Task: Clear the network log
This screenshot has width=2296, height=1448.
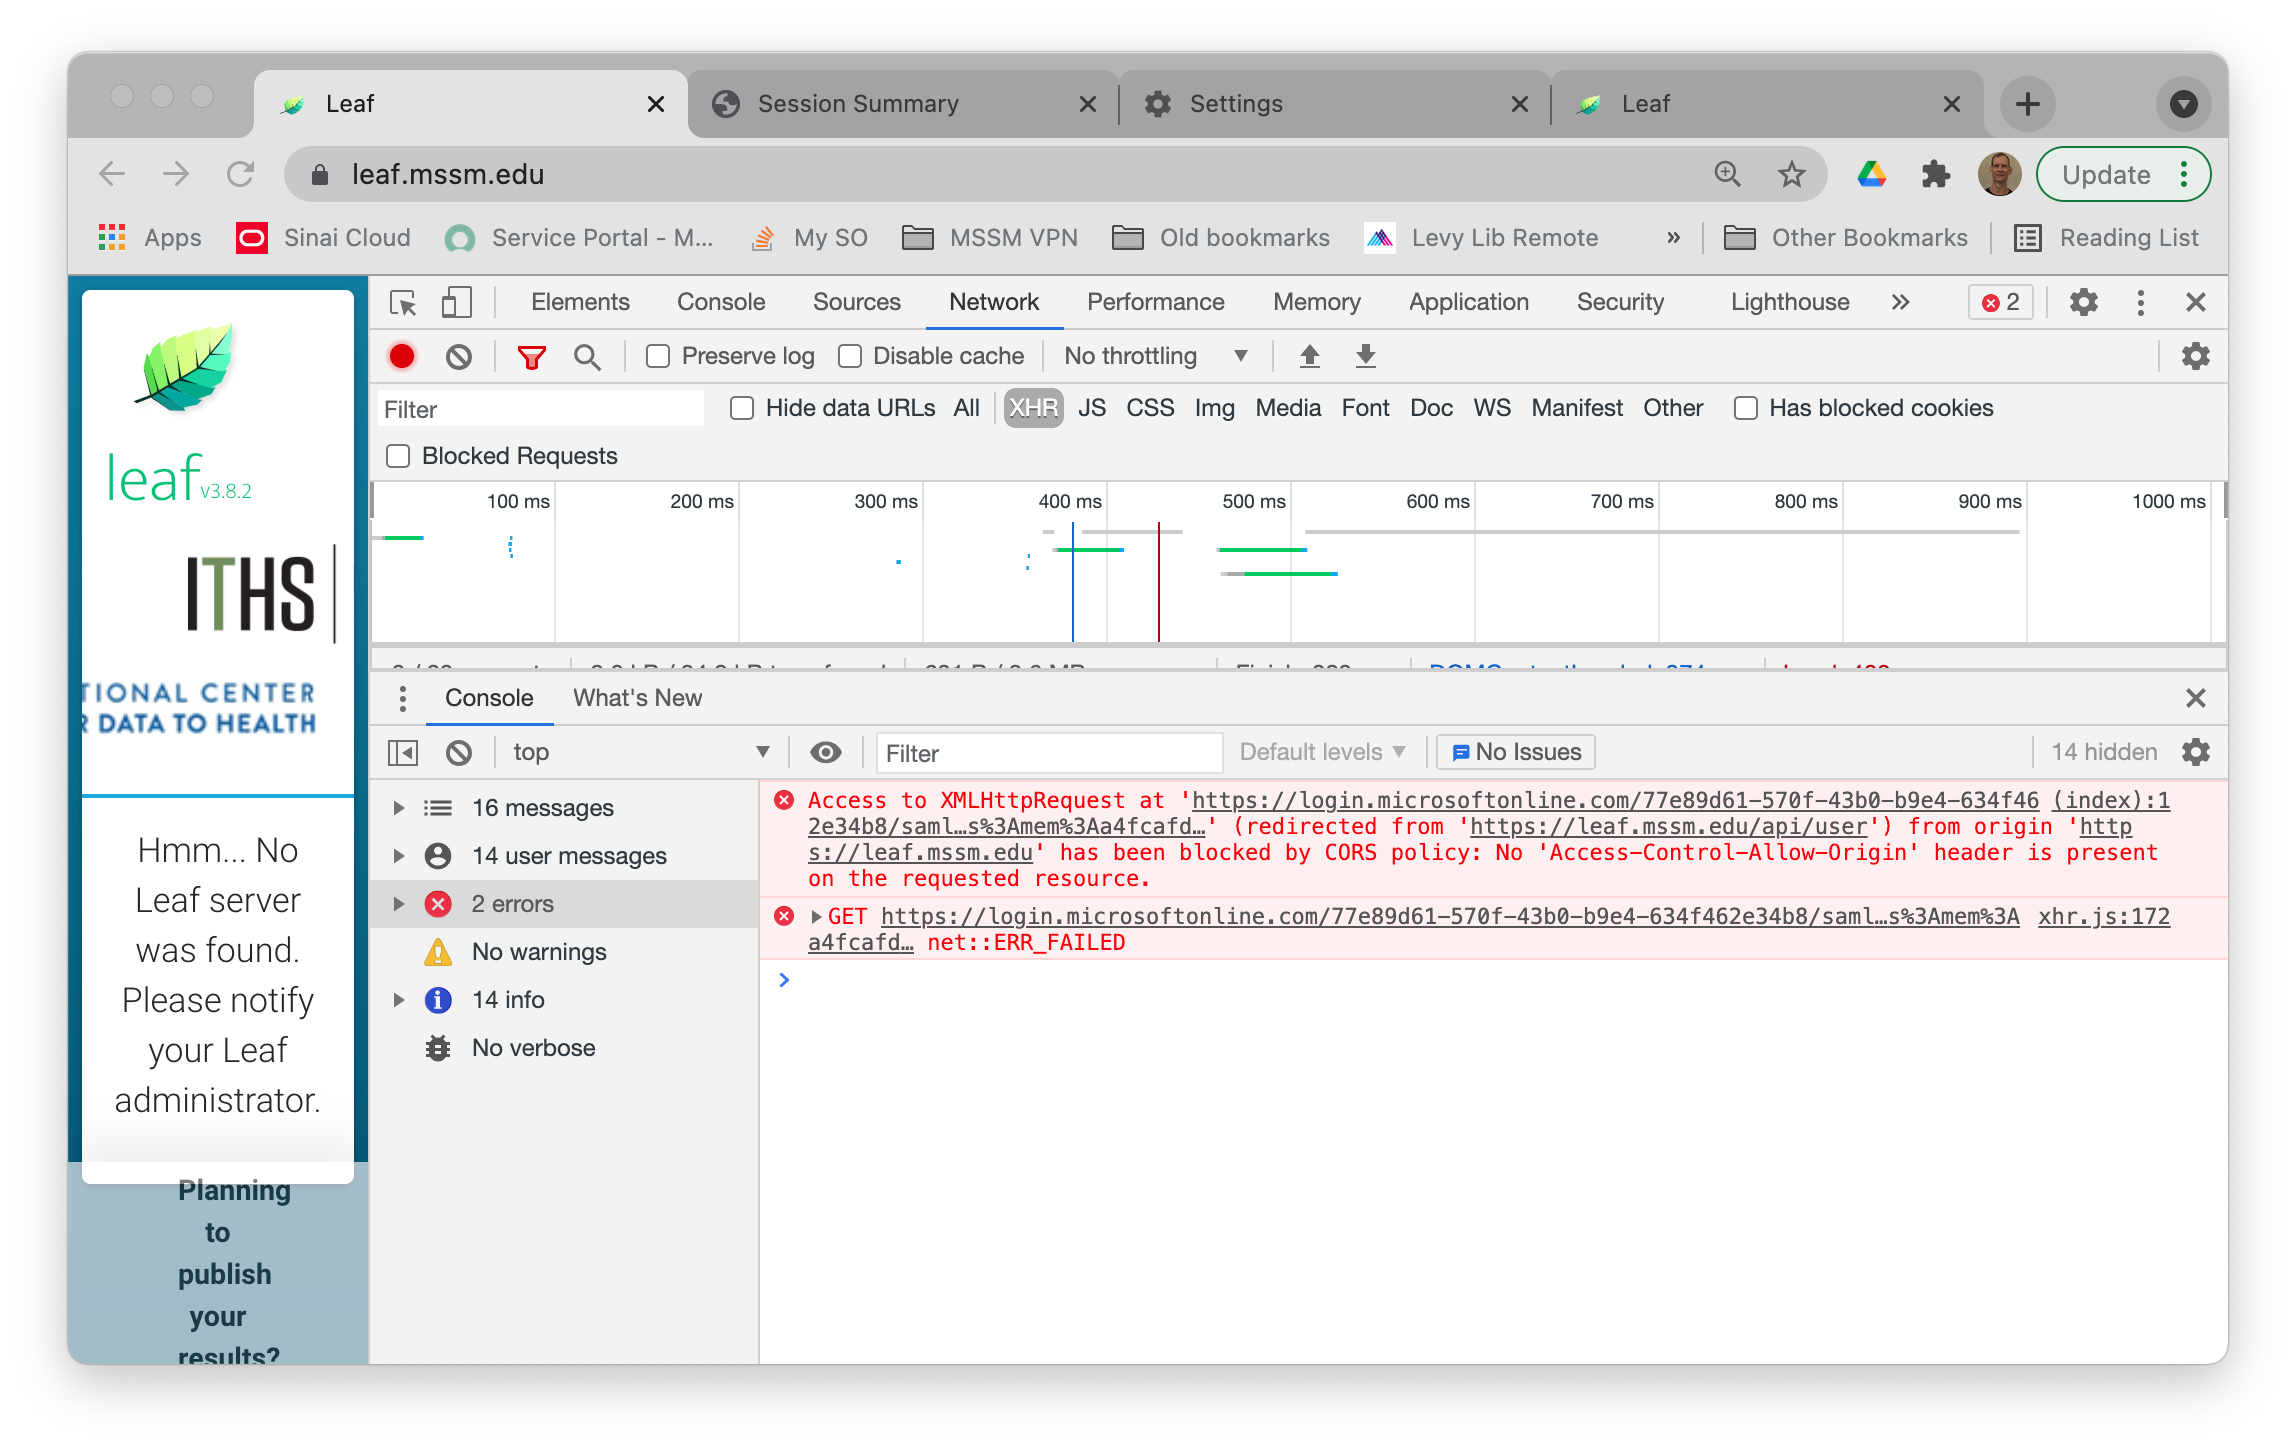Action: [459, 356]
